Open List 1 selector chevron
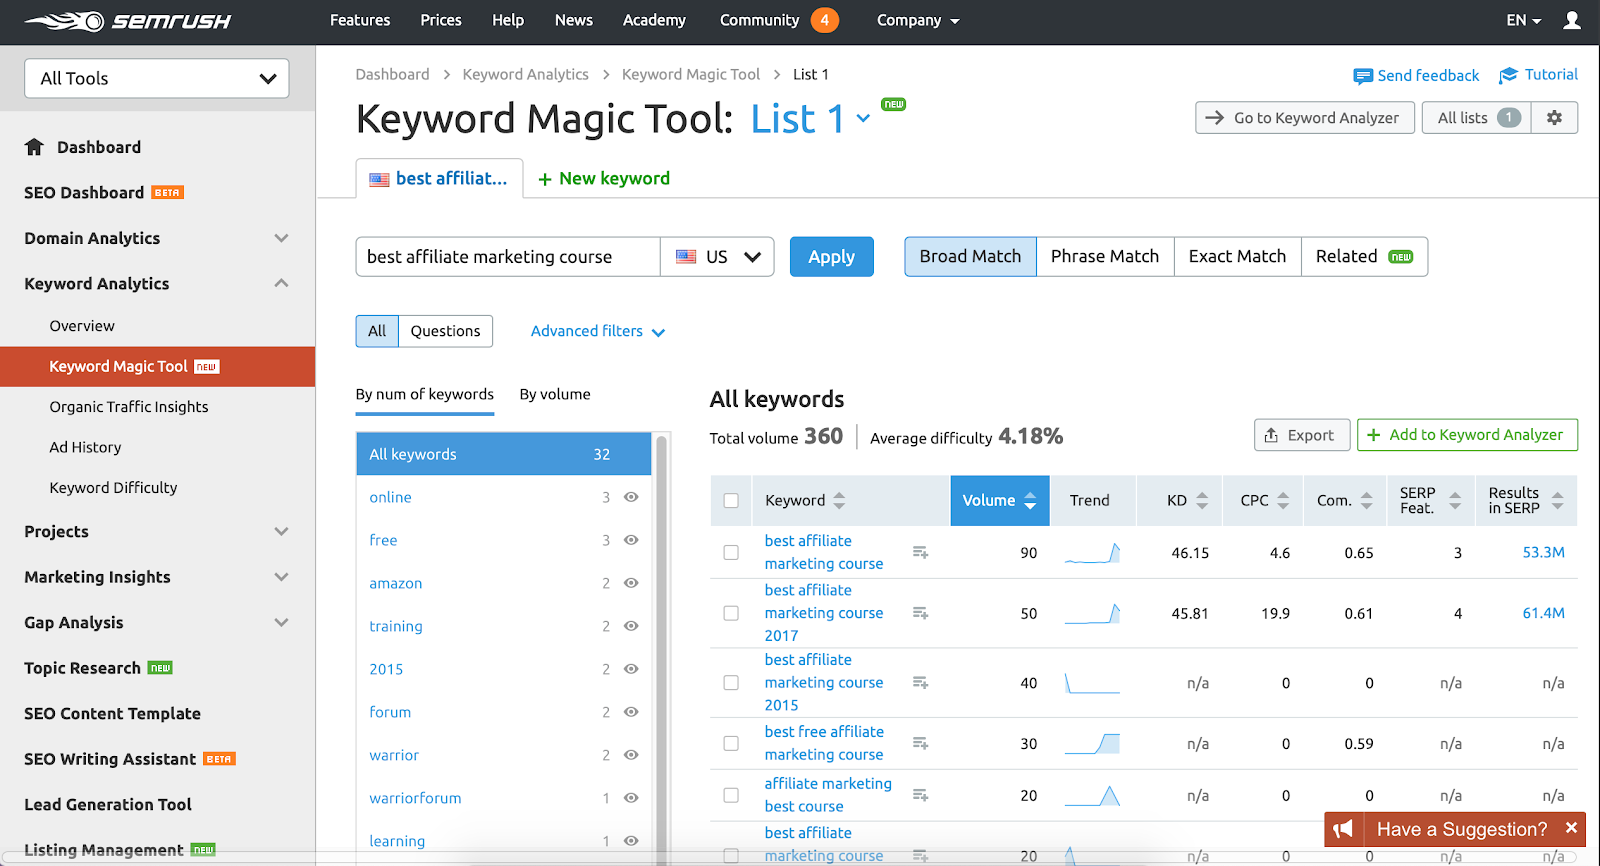 pyautogui.click(x=863, y=119)
